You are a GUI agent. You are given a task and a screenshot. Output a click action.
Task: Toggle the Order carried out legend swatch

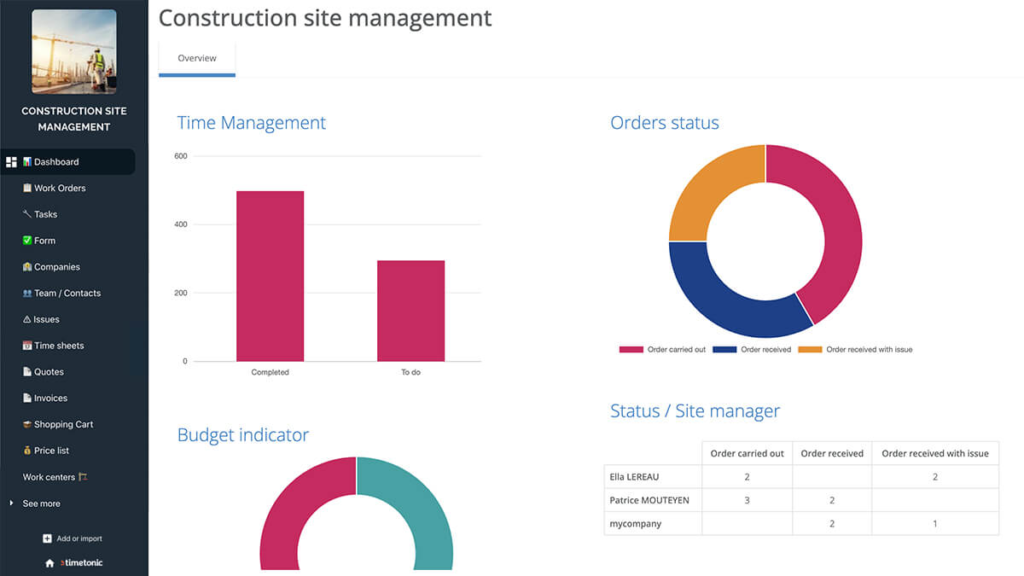coord(631,349)
